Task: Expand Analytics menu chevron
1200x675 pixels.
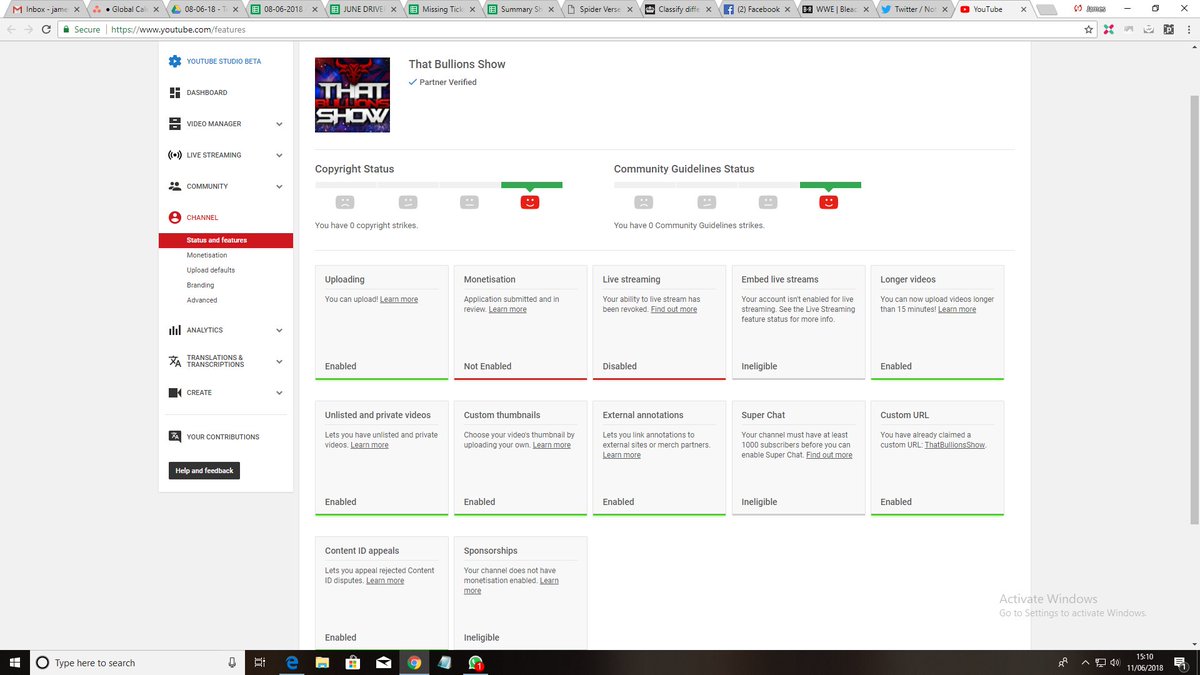Action: point(279,330)
